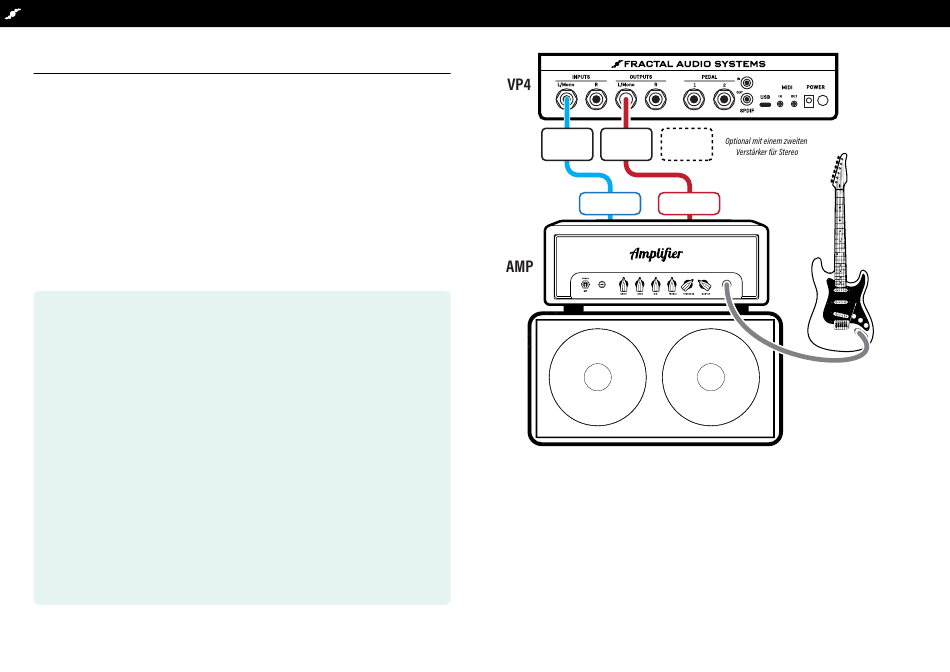Click the blue-outlined label box above the amp
Viewport: 950px width, 672px height.
pos(610,204)
